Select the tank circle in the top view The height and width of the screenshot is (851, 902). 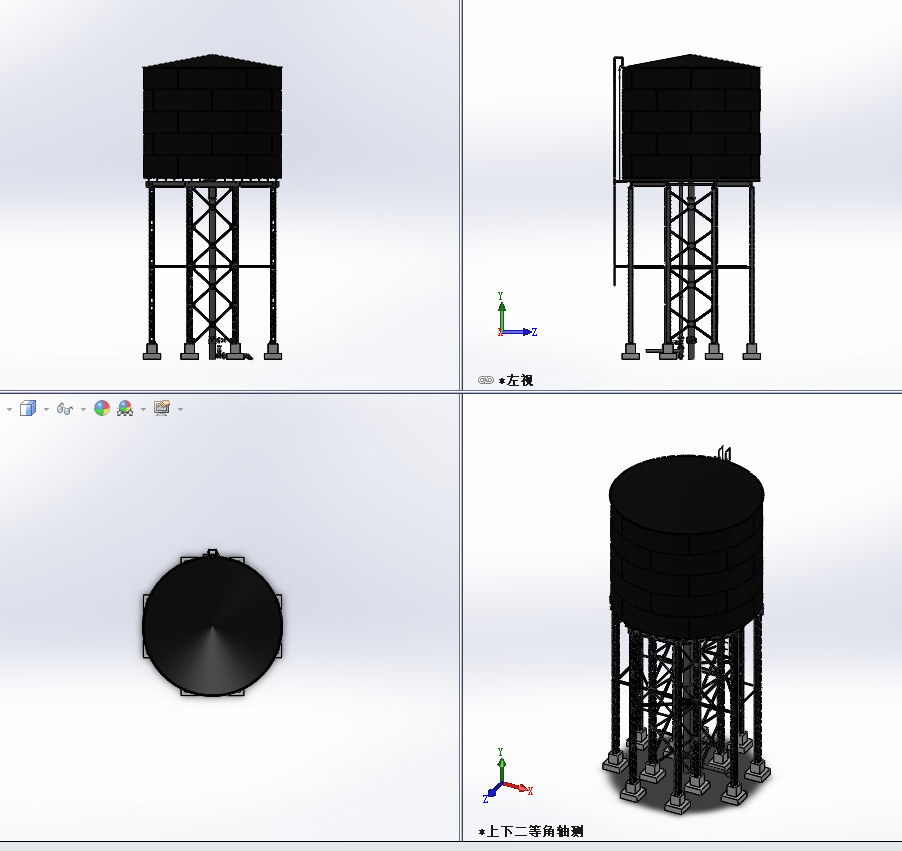pos(212,626)
